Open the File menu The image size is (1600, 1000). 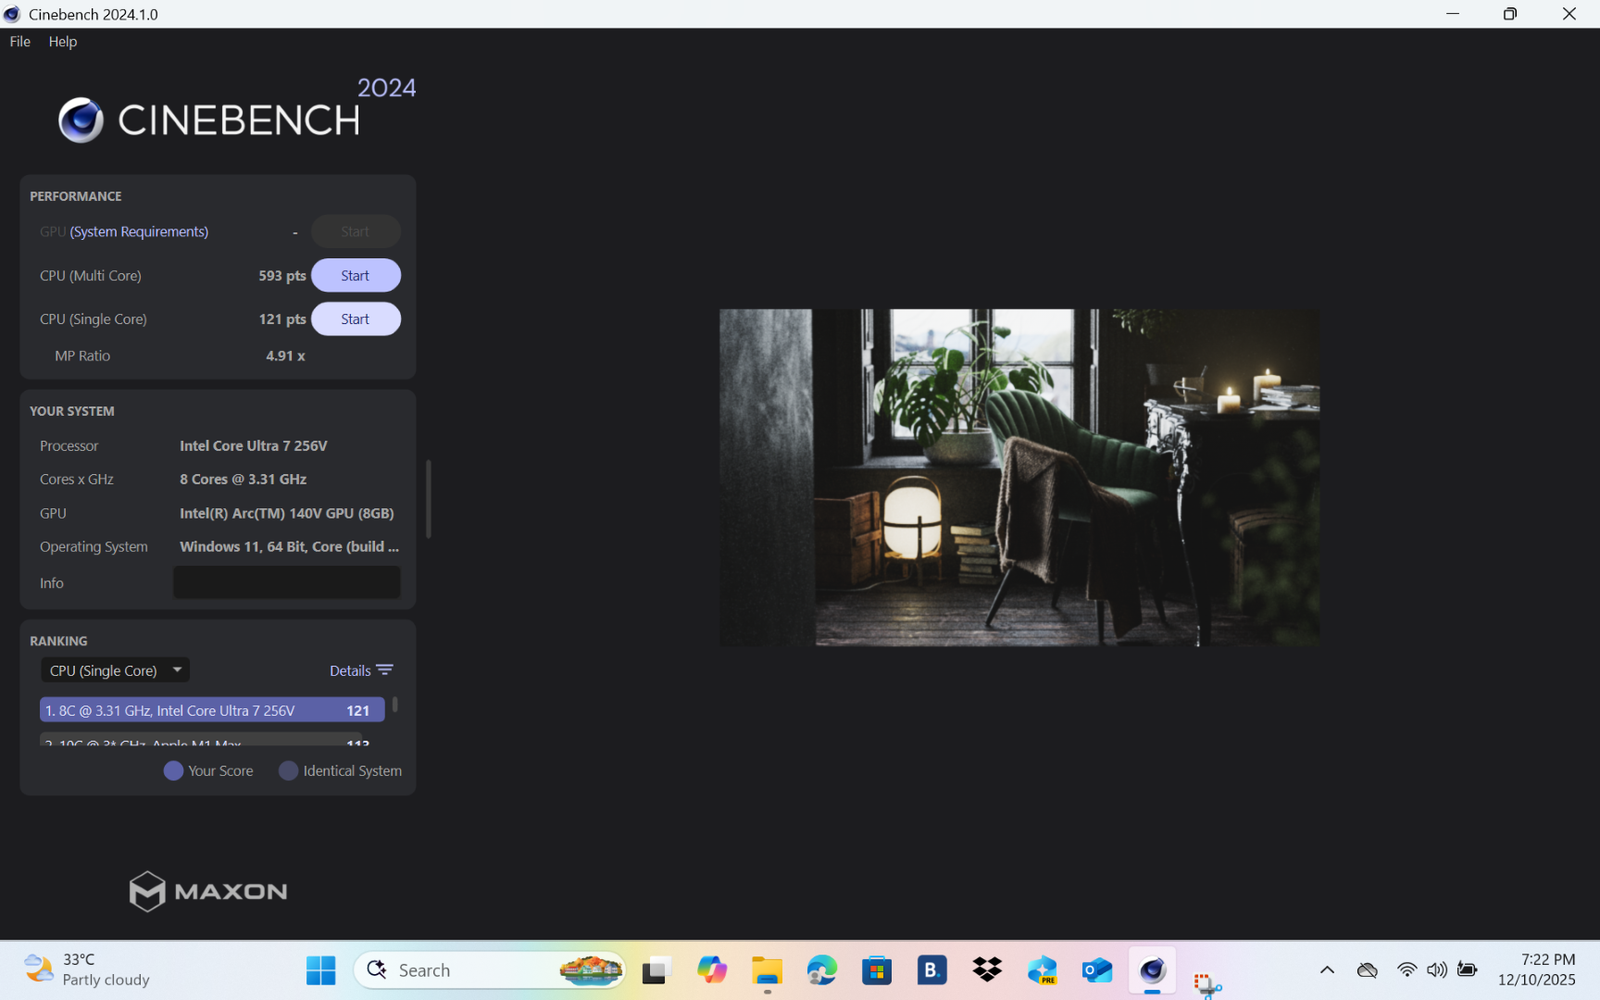[x=20, y=41]
